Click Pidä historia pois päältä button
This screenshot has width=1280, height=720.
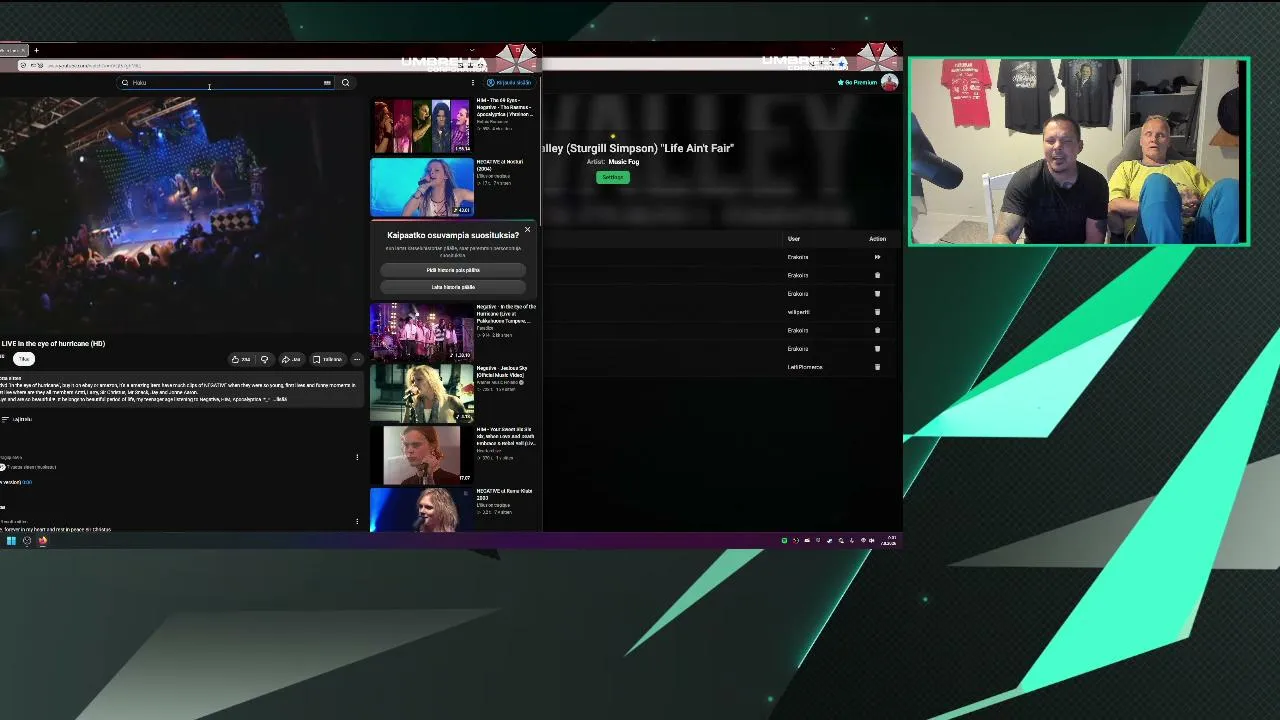pos(453,270)
